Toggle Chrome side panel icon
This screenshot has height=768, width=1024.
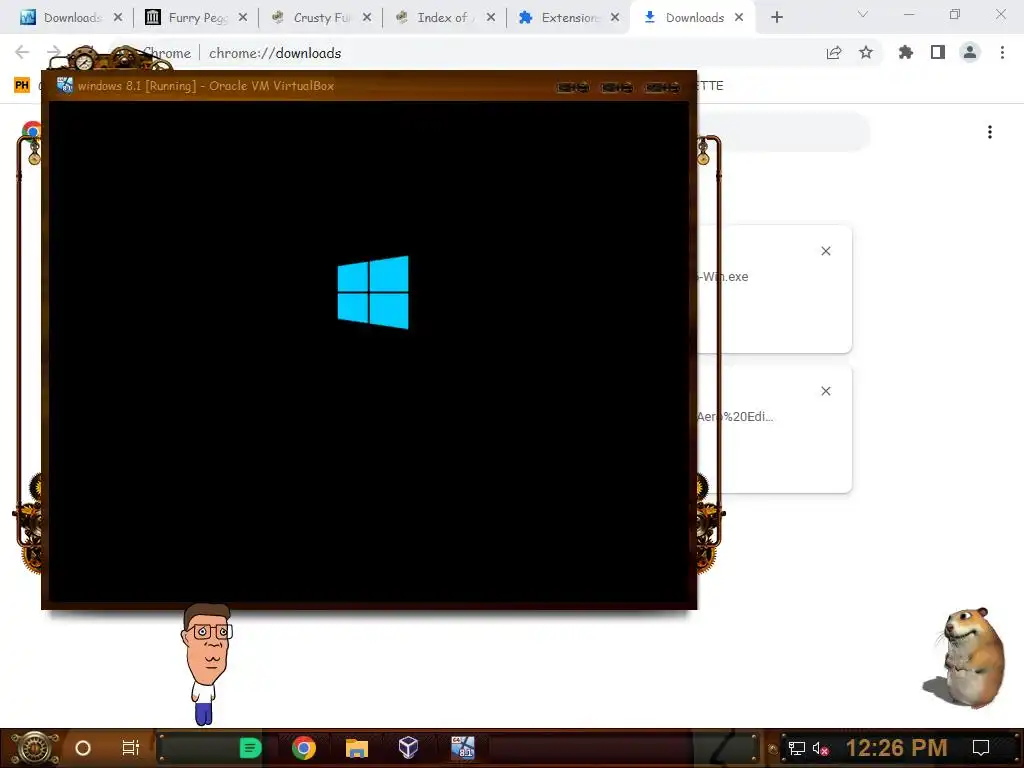[938, 52]
